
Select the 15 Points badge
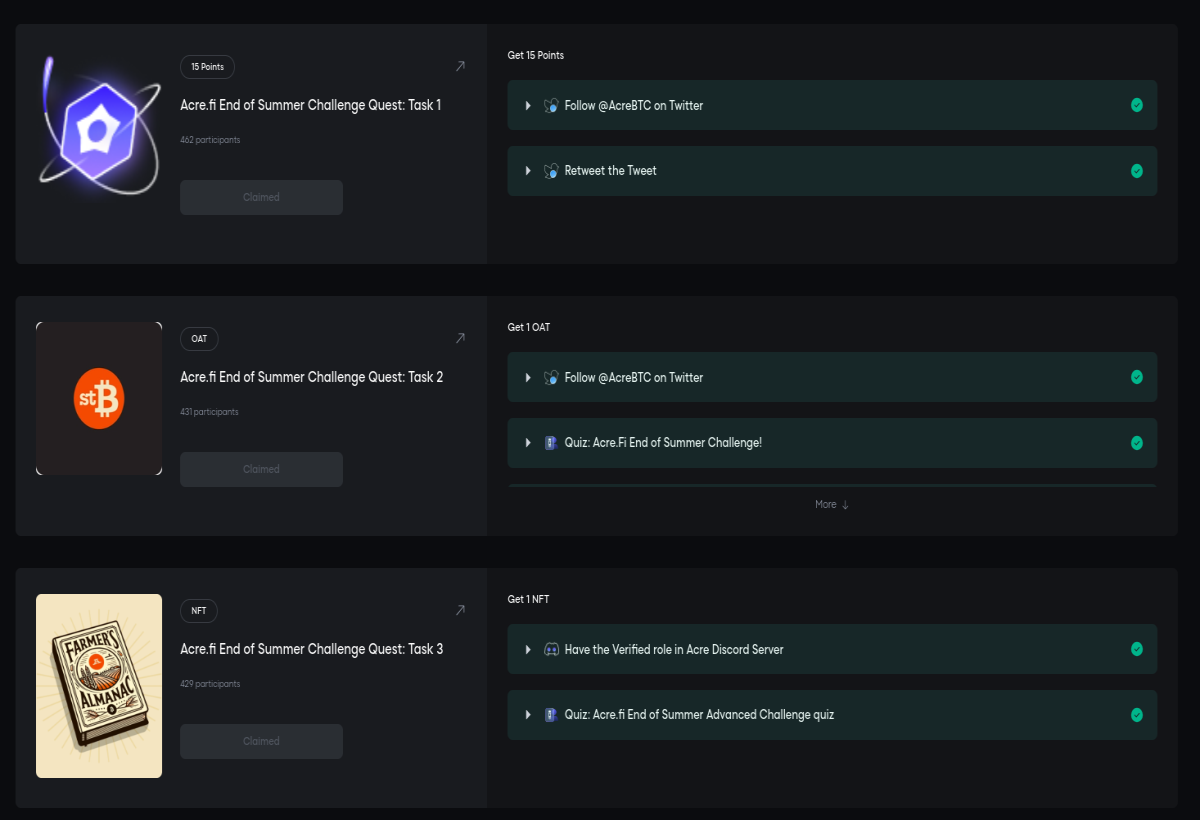pos(208,67)
